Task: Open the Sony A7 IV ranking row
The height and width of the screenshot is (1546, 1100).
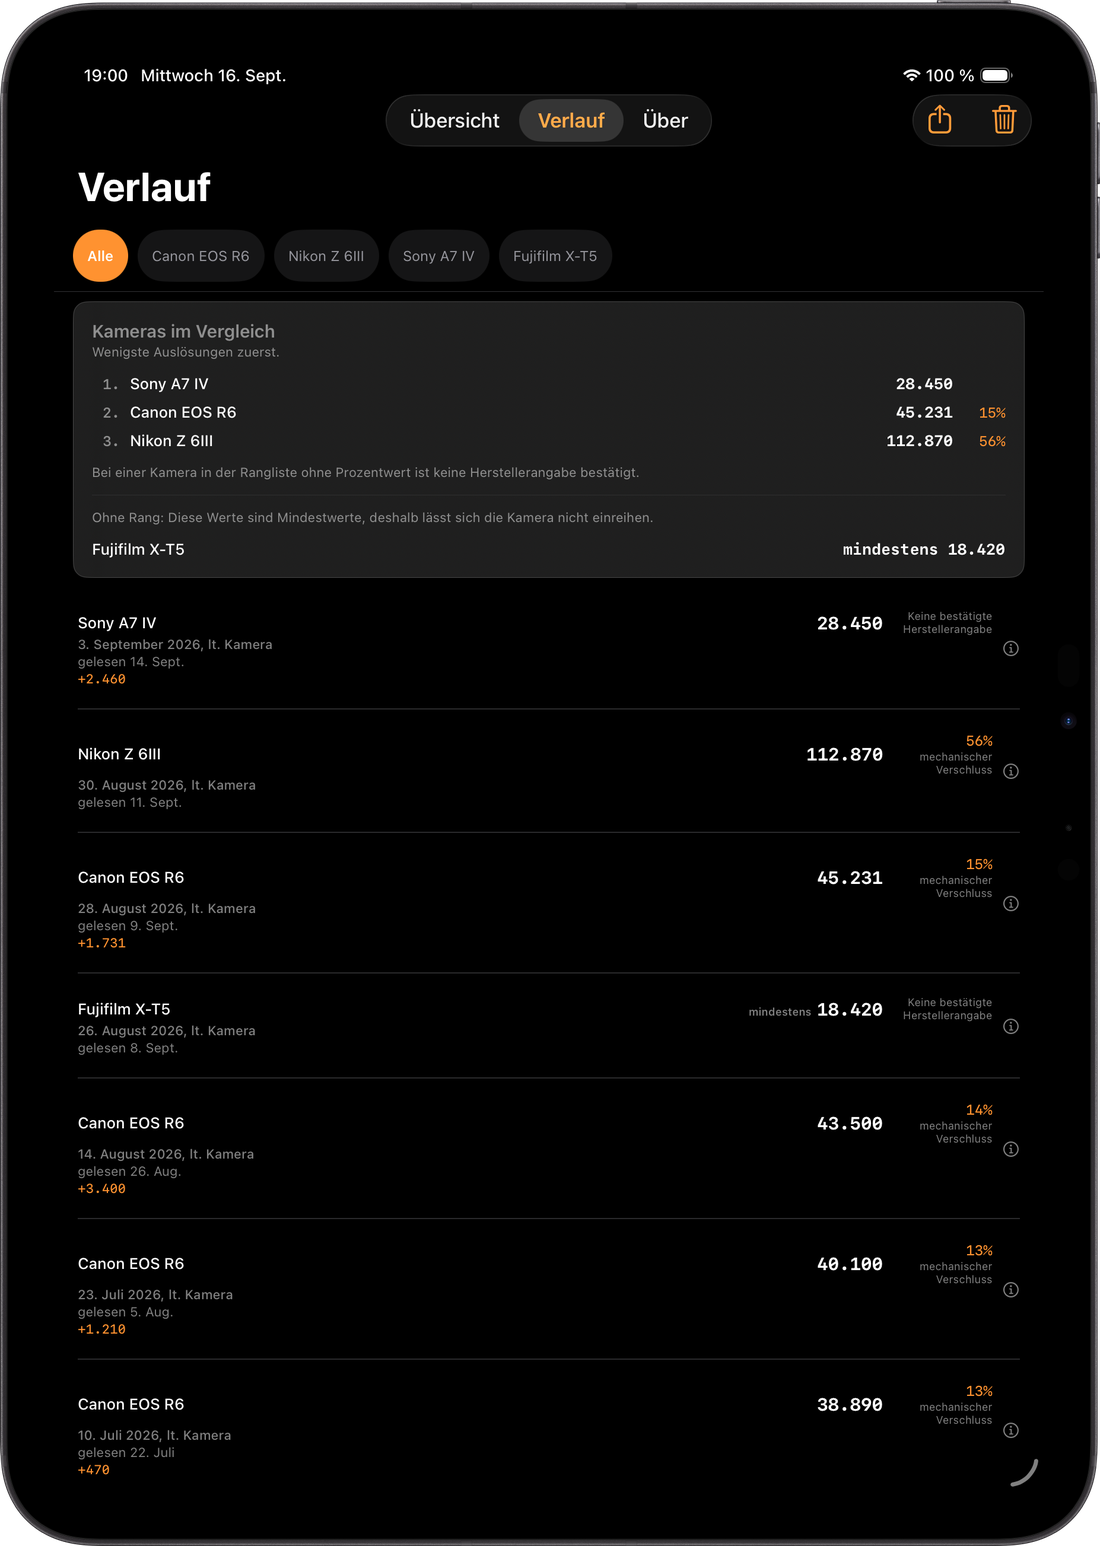Action: click(x=549, y=384)
